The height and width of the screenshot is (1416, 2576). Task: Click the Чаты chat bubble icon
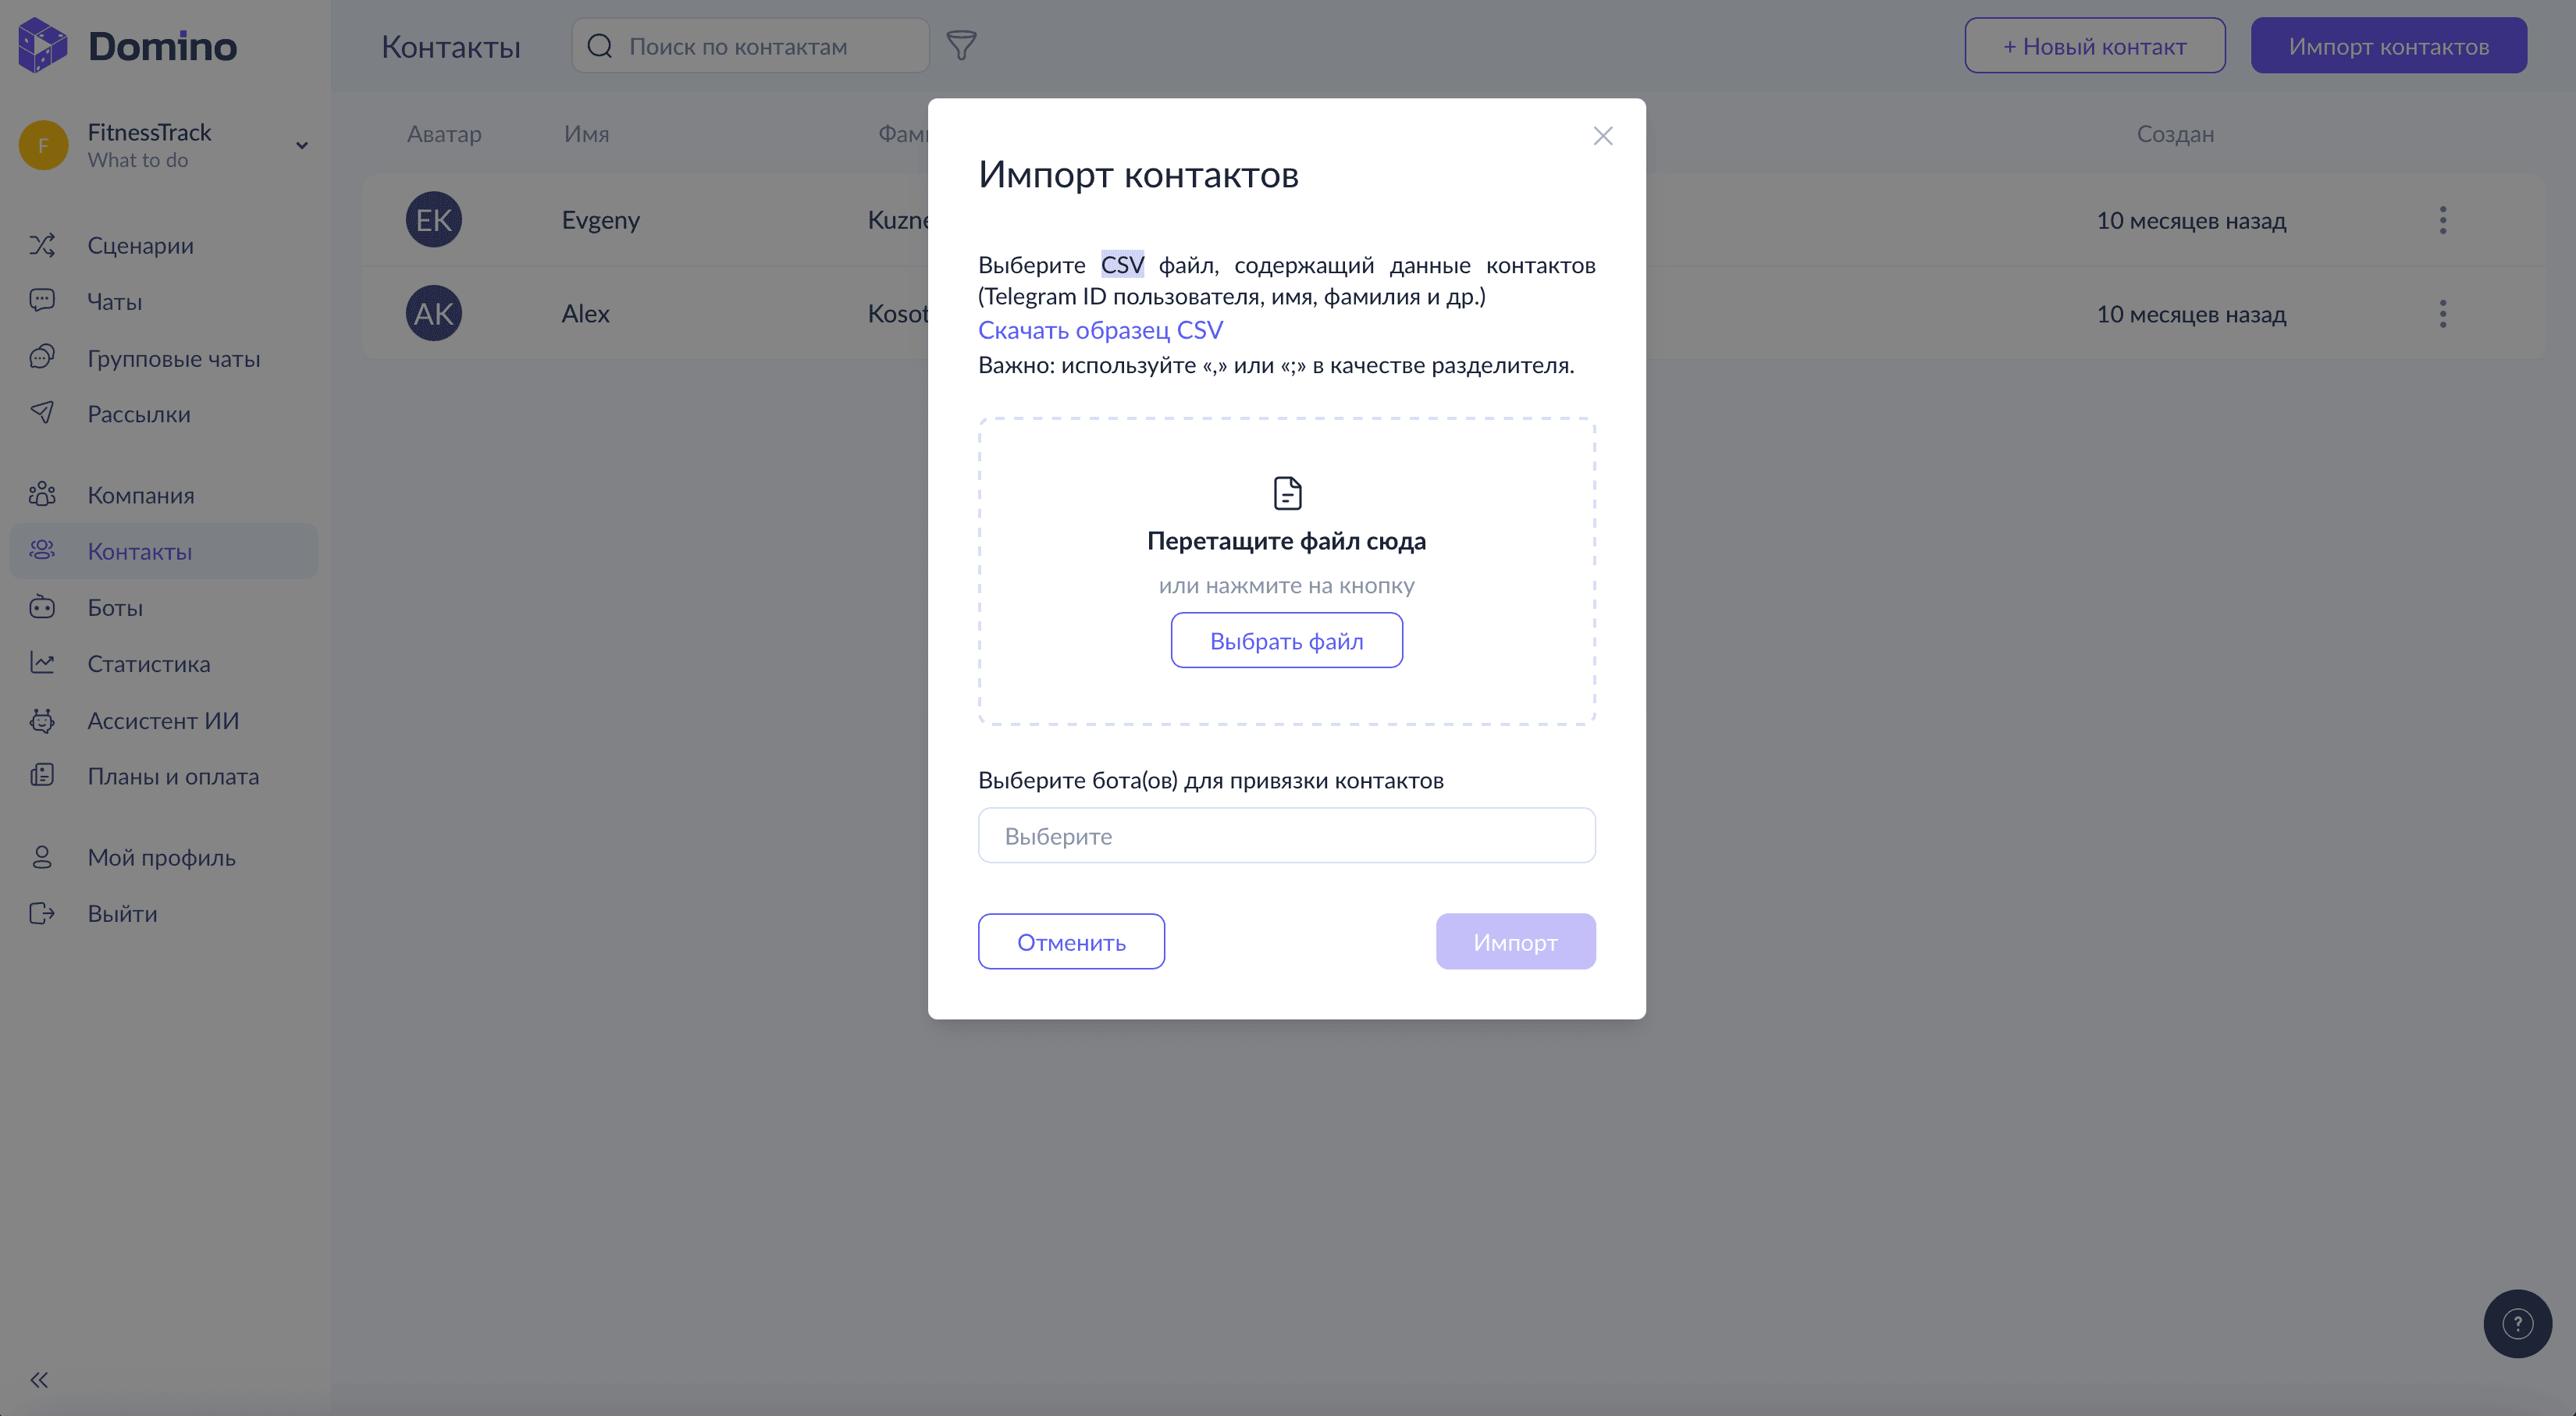(42, 300)
